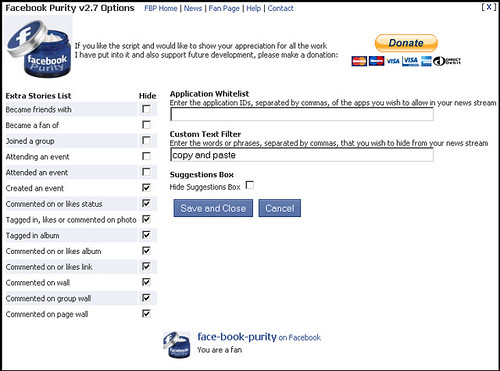Click the yellow Donate button

[x=406, y=43]
